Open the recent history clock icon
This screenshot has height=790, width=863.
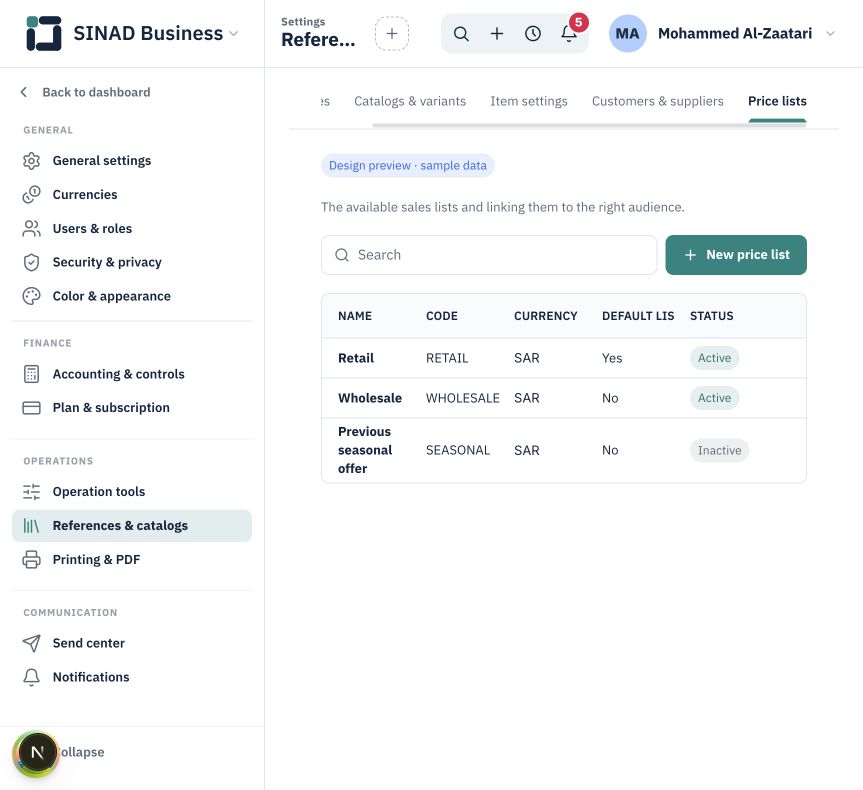point(533,34)
